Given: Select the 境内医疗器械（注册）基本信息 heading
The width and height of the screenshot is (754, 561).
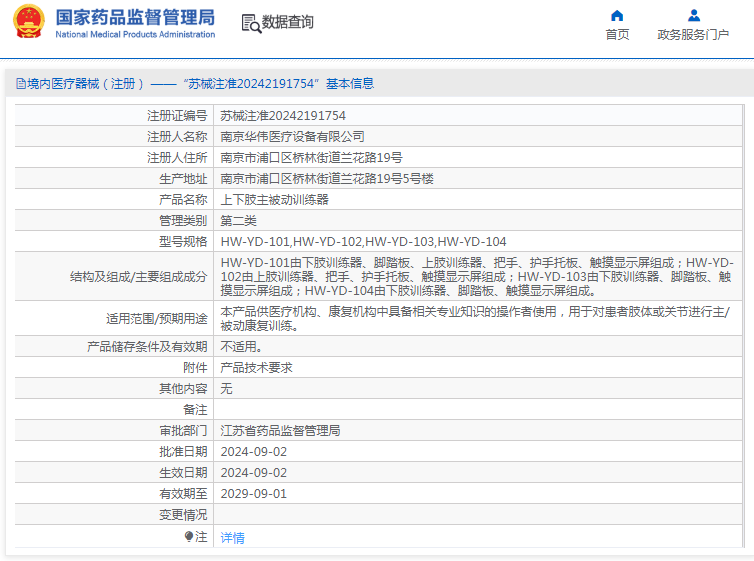Looking at the screenshot, I should tap(195, 84).
